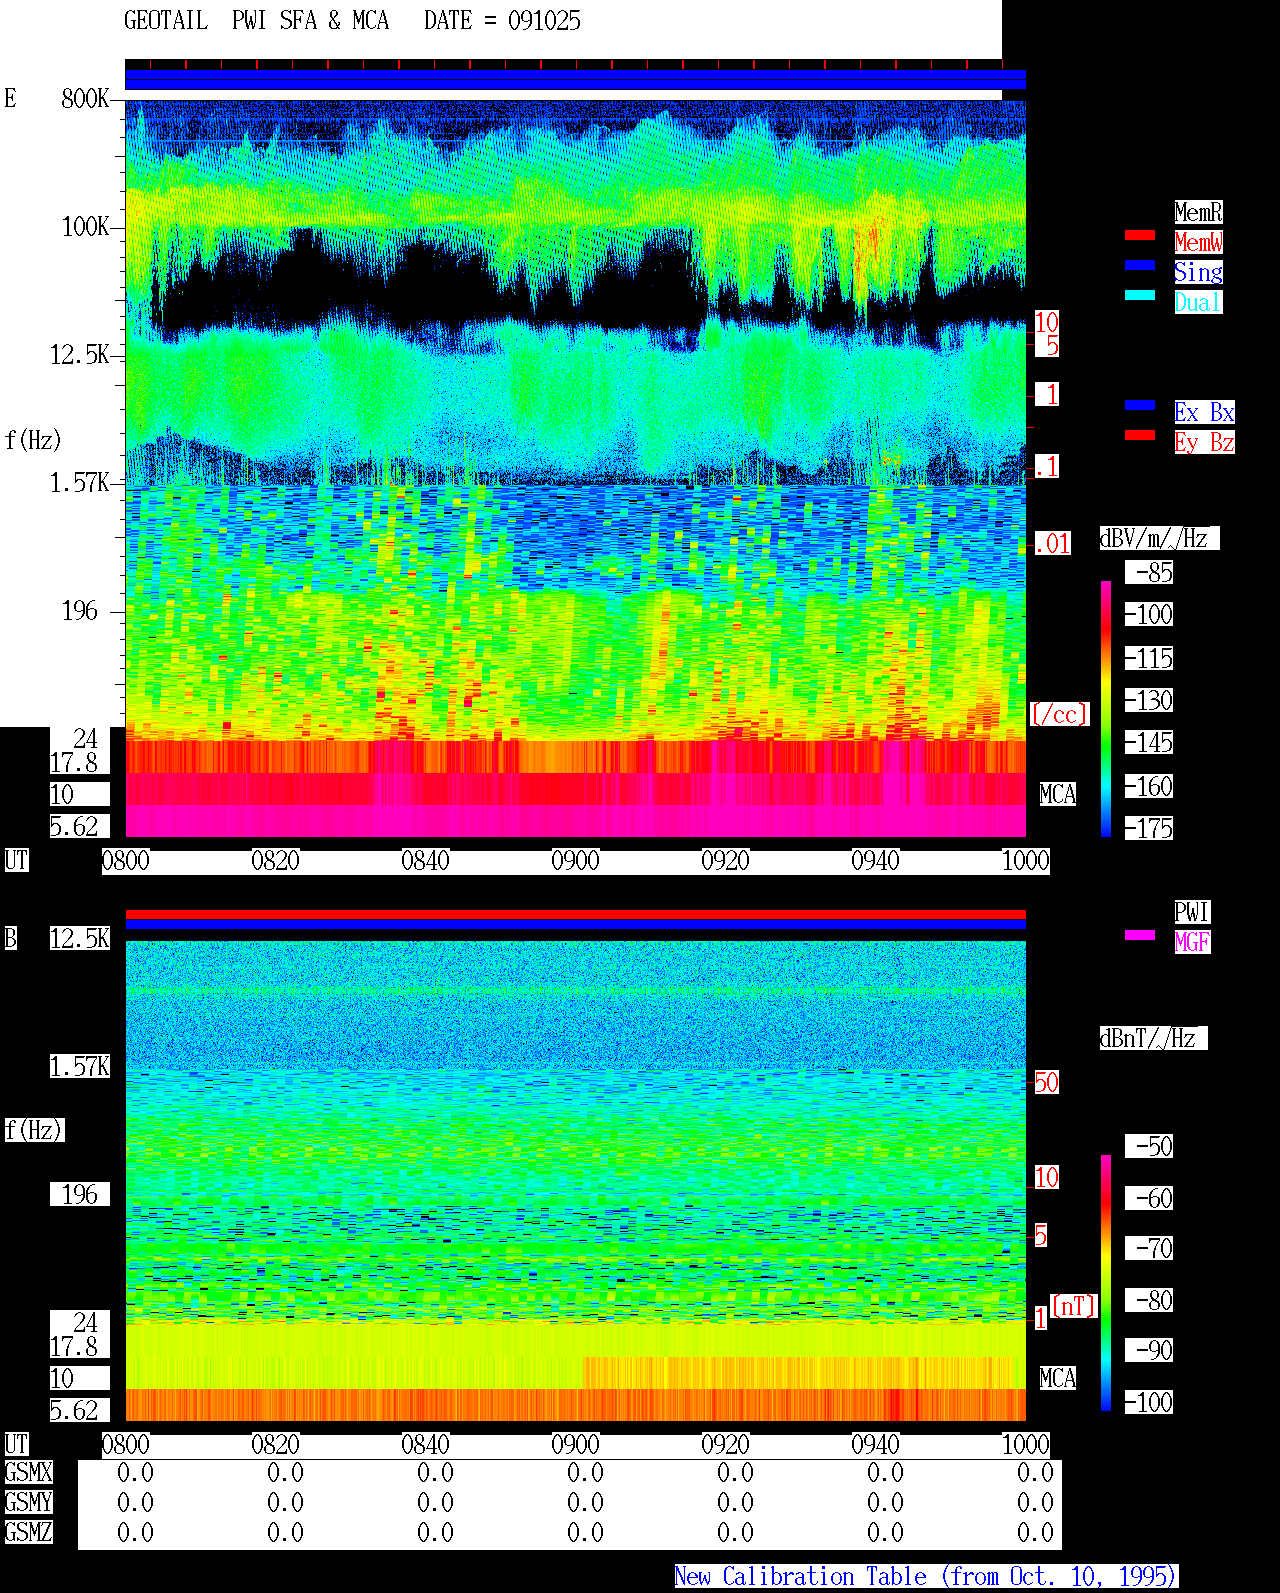Click the '12.5K' frequency label on the E panel
This screenshot has height=1593, width=1280.
[x=80, y=354]
